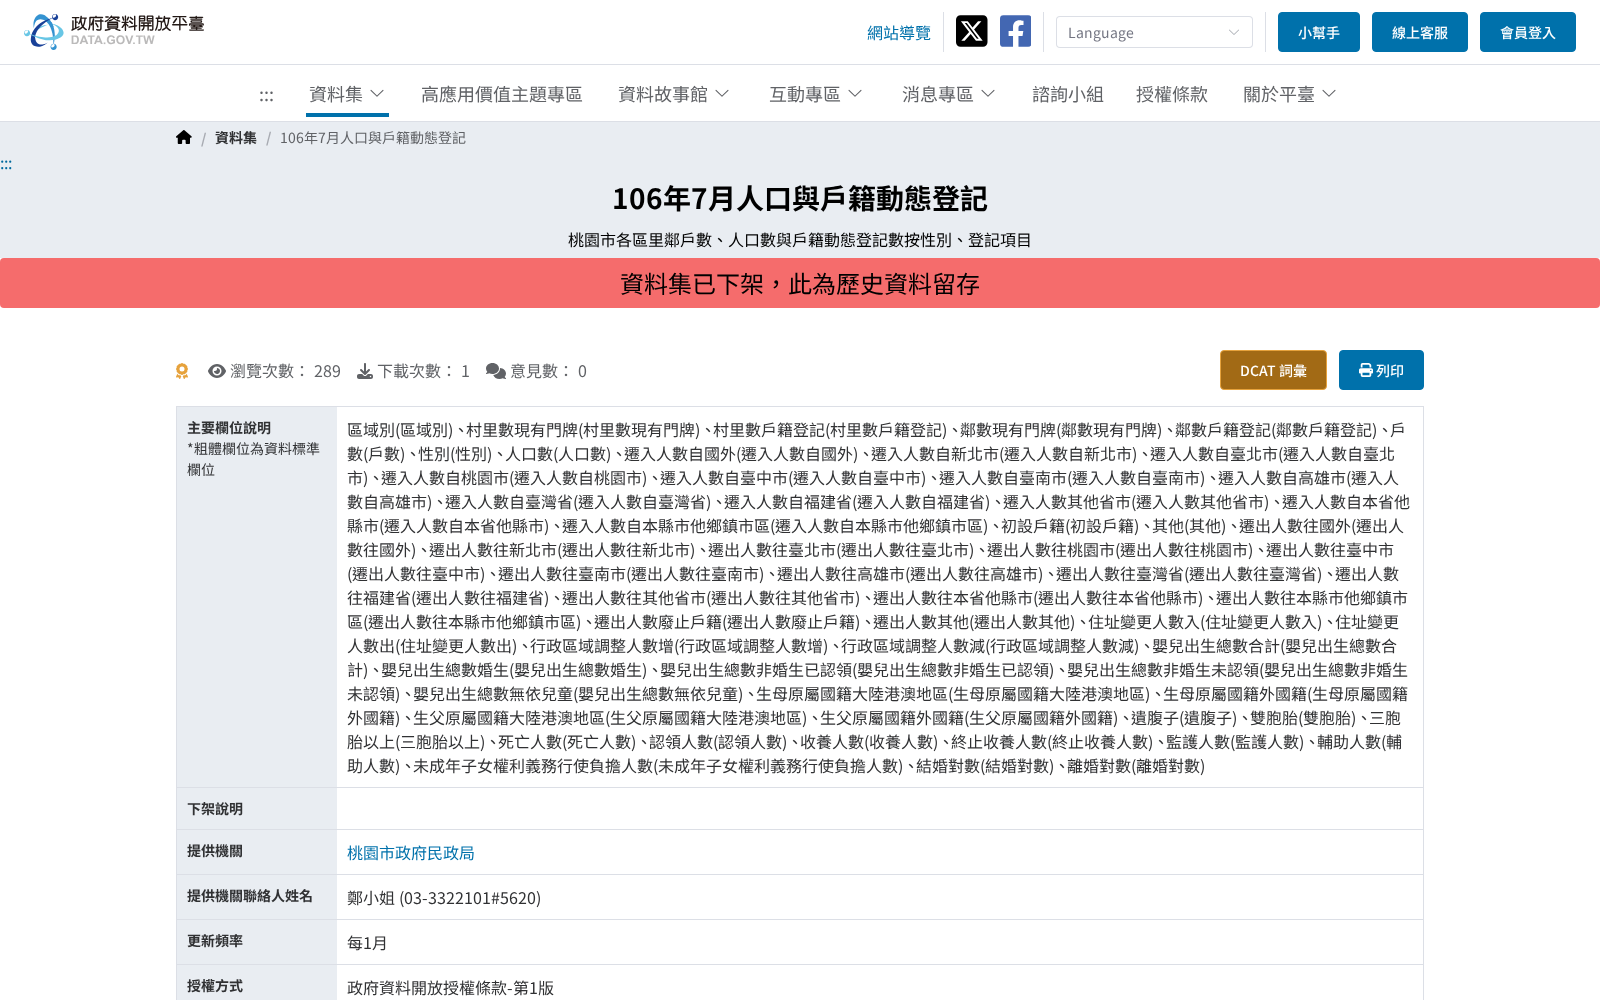The image size is (1600, 1000).
Task: Open the 桃園市政府民政局 agency link
Action: 410,853
